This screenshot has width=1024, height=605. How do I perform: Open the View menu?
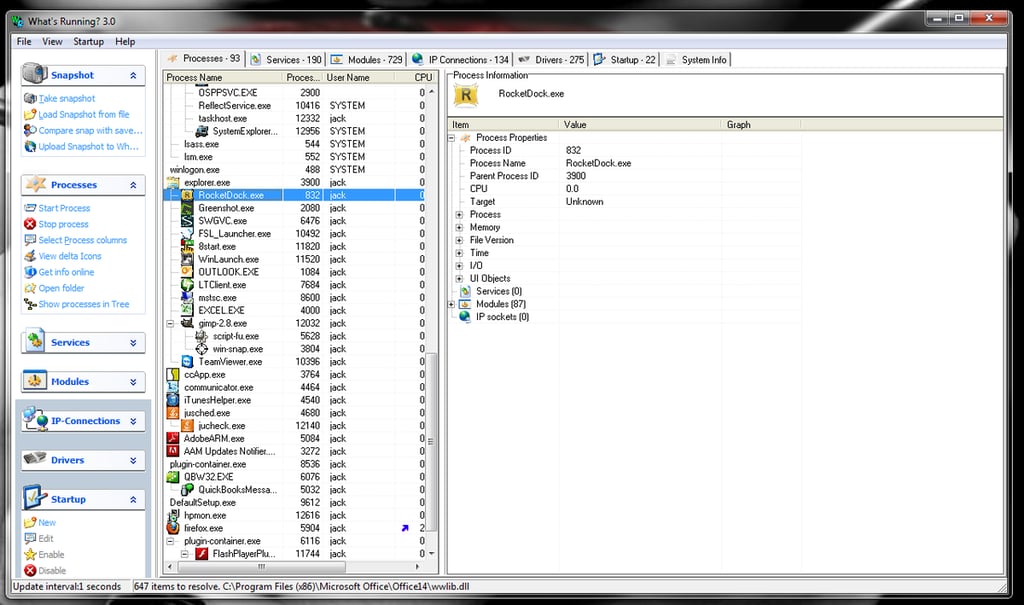tap(52, 41)
